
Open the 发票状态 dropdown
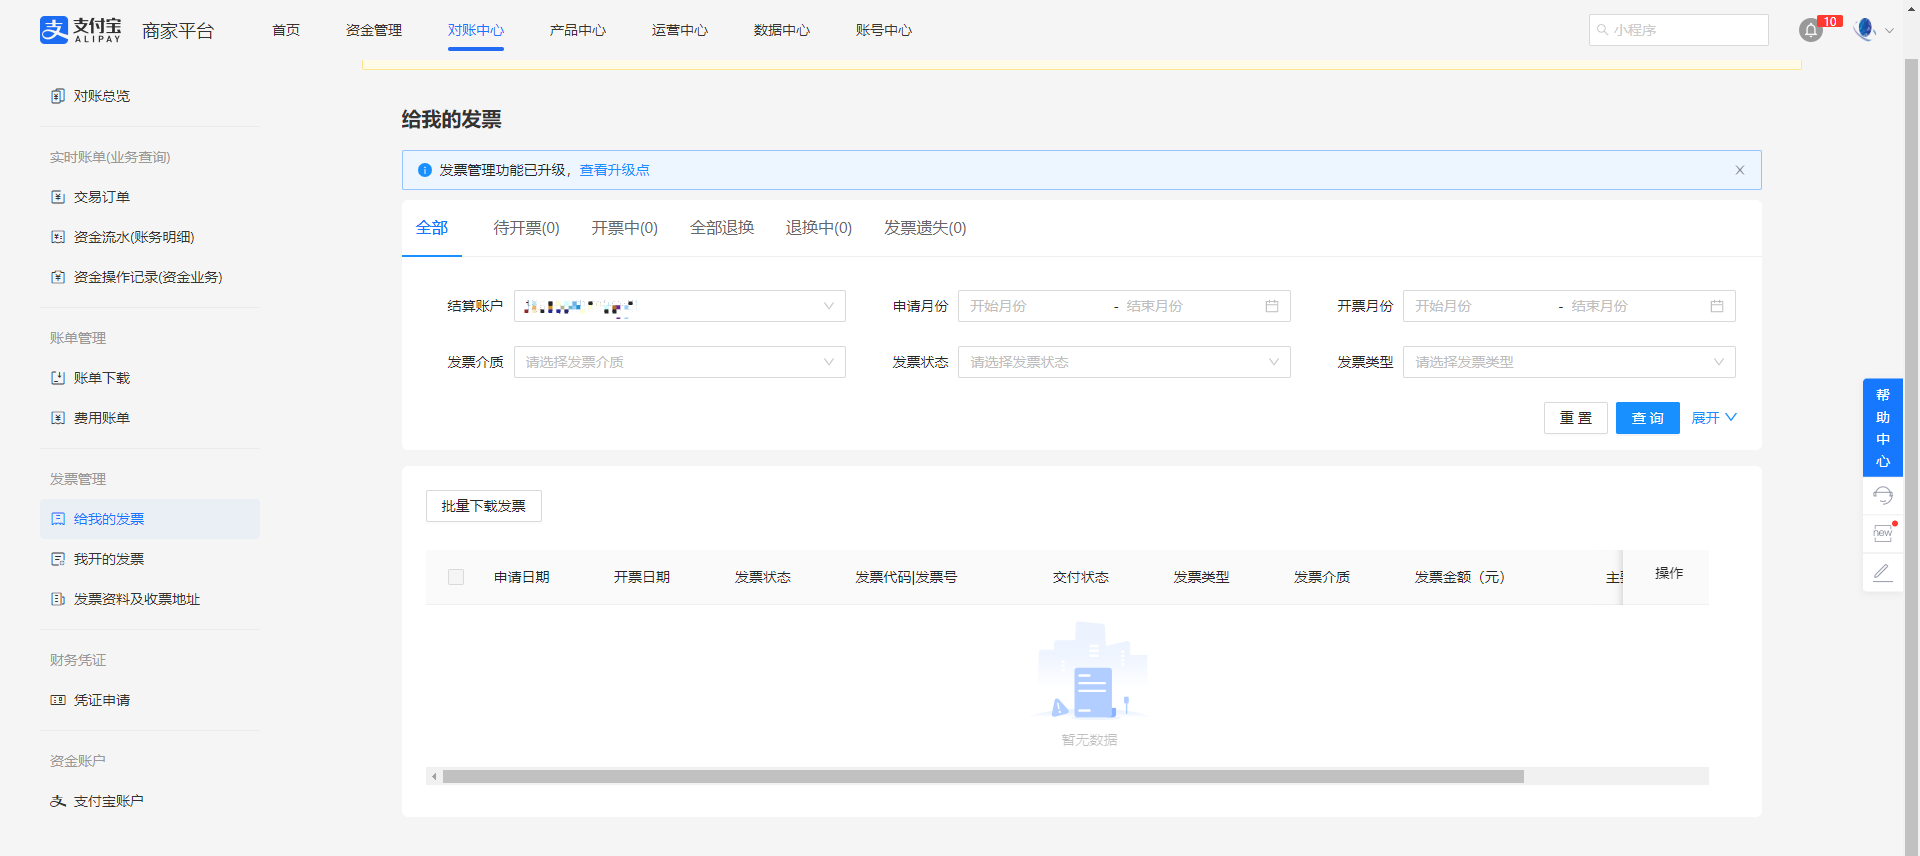(1123, 362)
